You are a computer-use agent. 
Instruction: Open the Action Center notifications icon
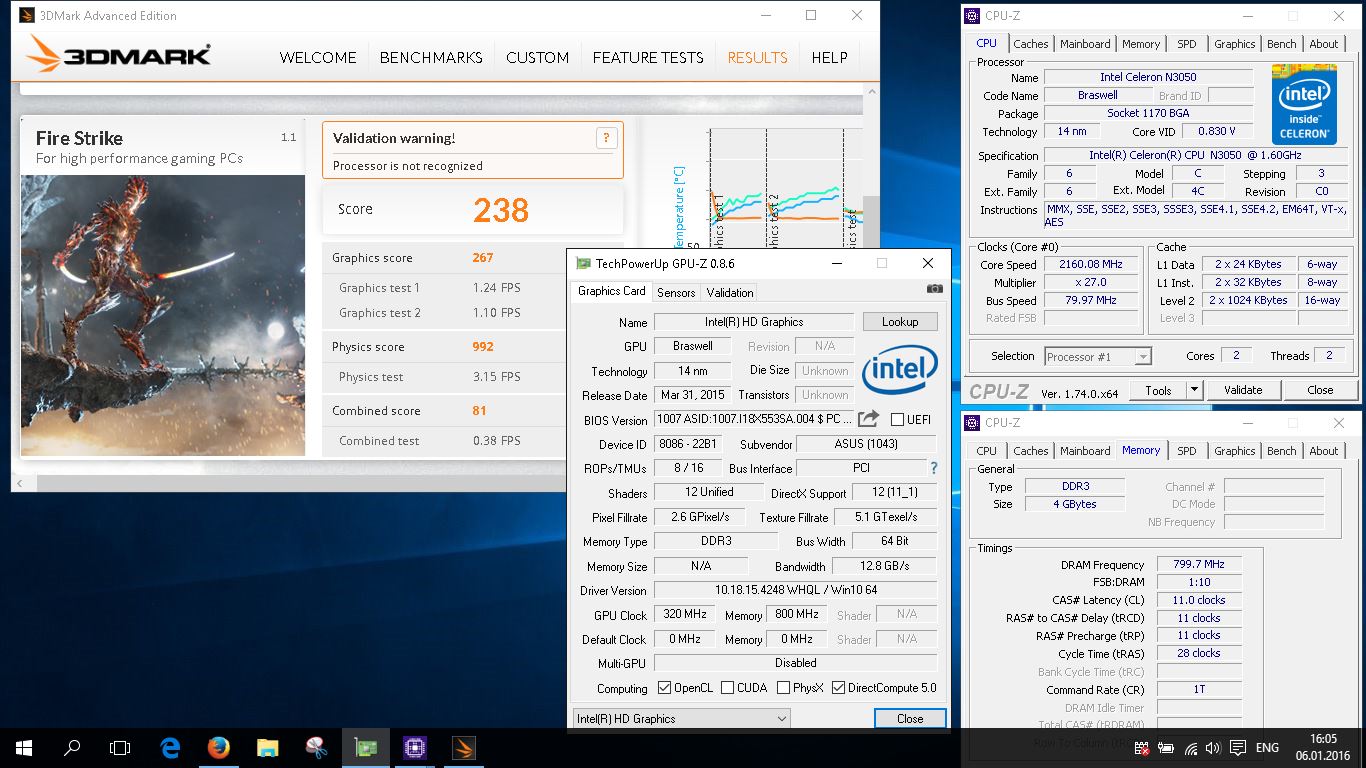[x=1238, y=748]
